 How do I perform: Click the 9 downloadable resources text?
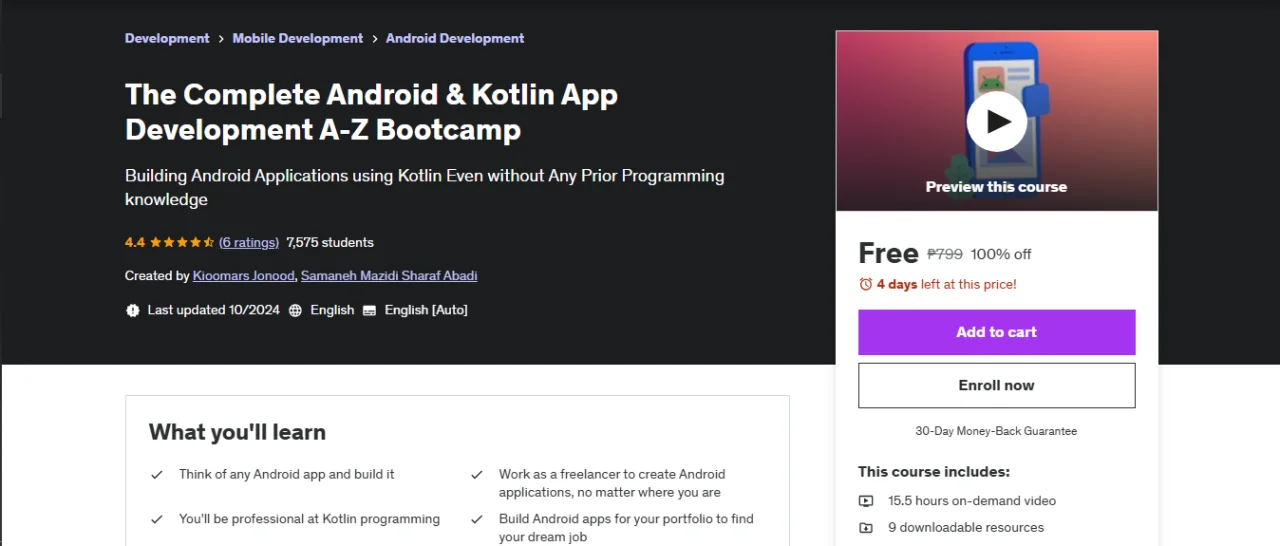966,528
